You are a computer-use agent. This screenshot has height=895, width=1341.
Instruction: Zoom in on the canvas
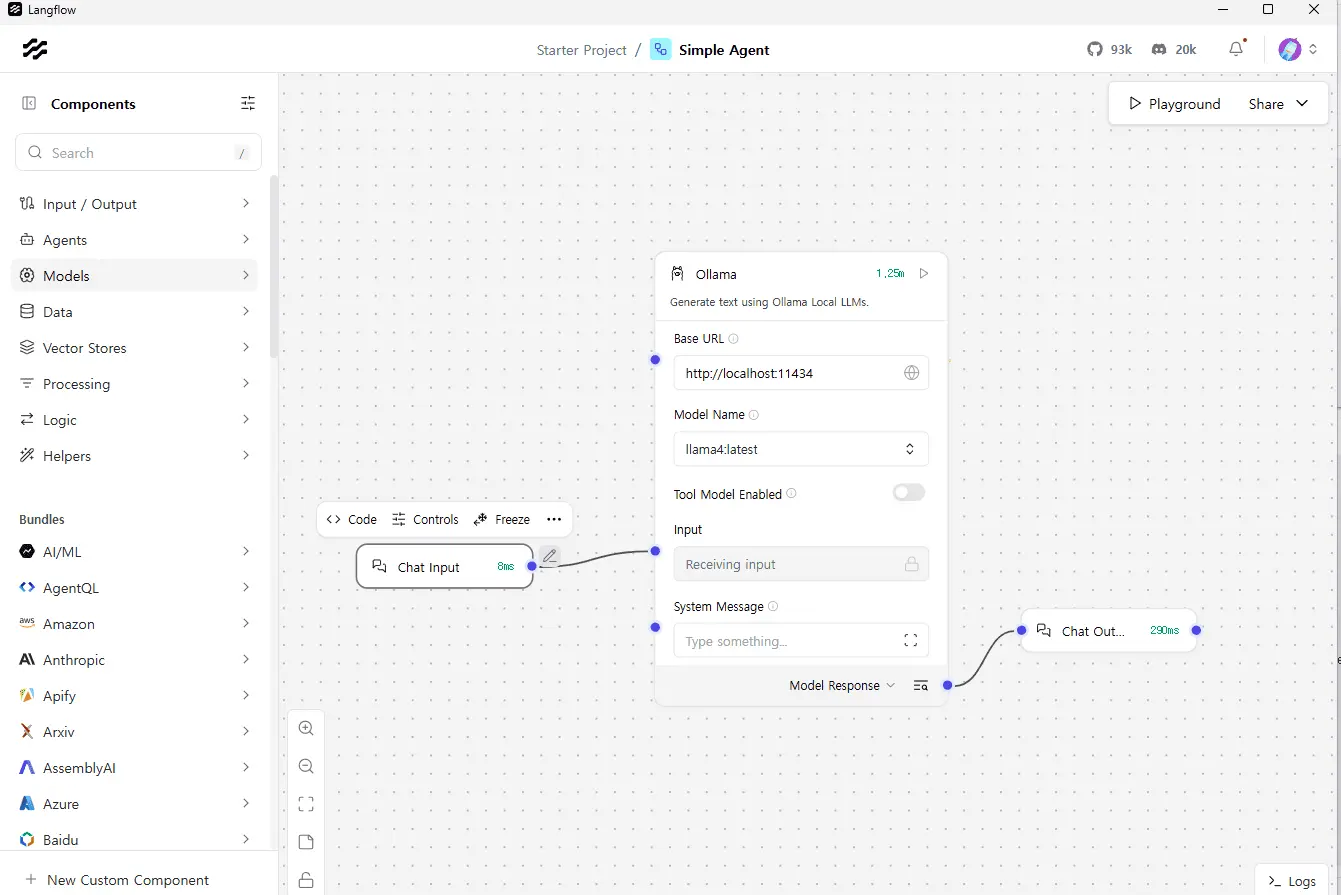306,728
